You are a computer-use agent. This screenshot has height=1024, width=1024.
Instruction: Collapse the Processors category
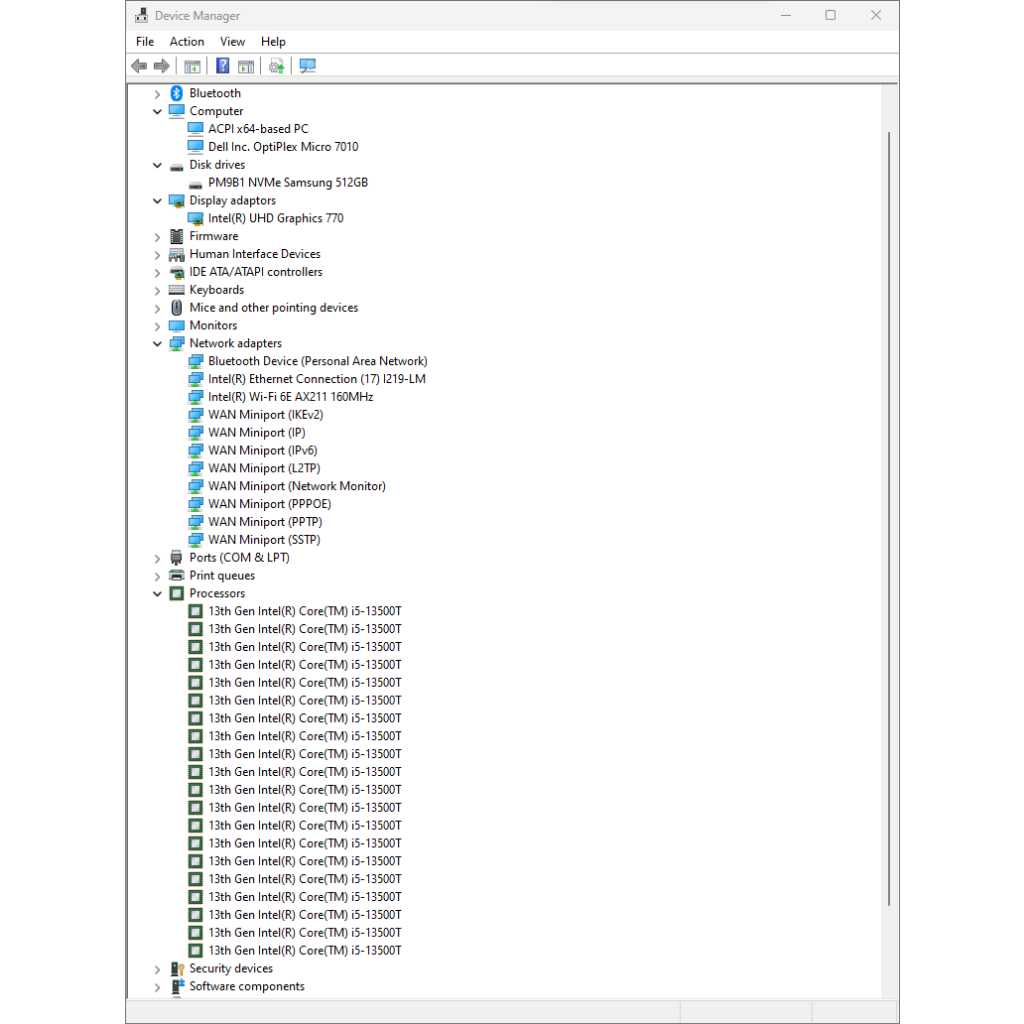pyautogui.click(x=157, y=594)
